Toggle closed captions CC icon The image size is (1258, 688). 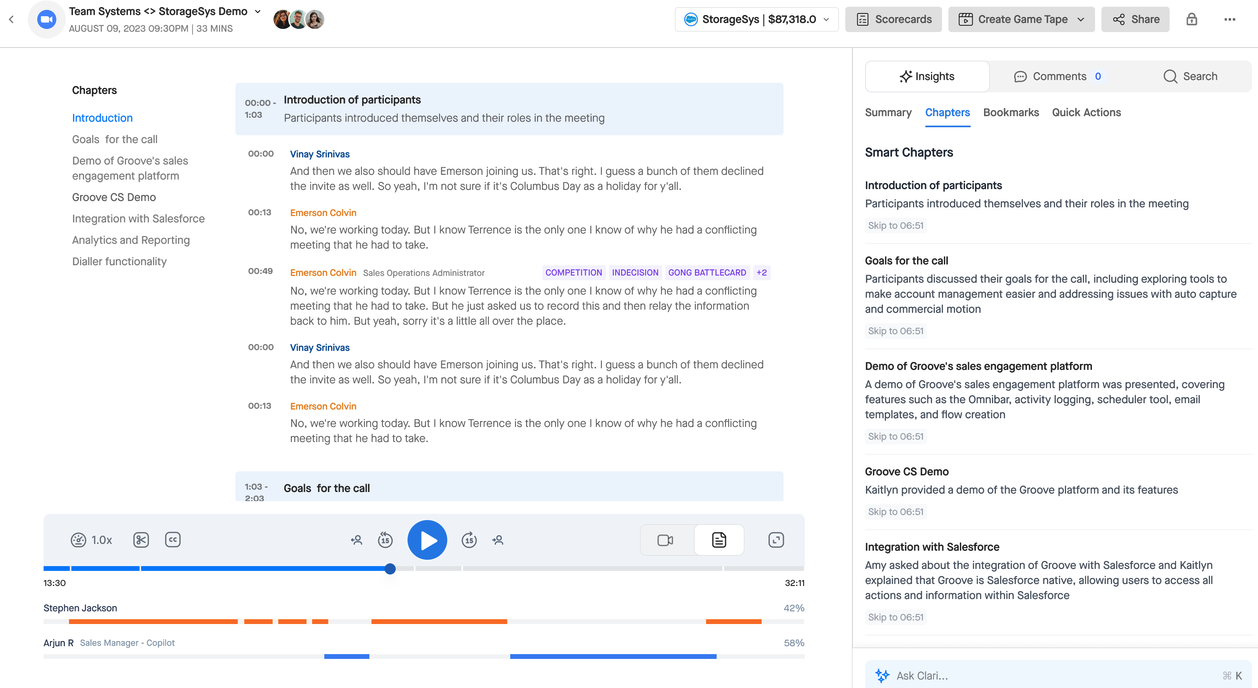coord(172,540)
